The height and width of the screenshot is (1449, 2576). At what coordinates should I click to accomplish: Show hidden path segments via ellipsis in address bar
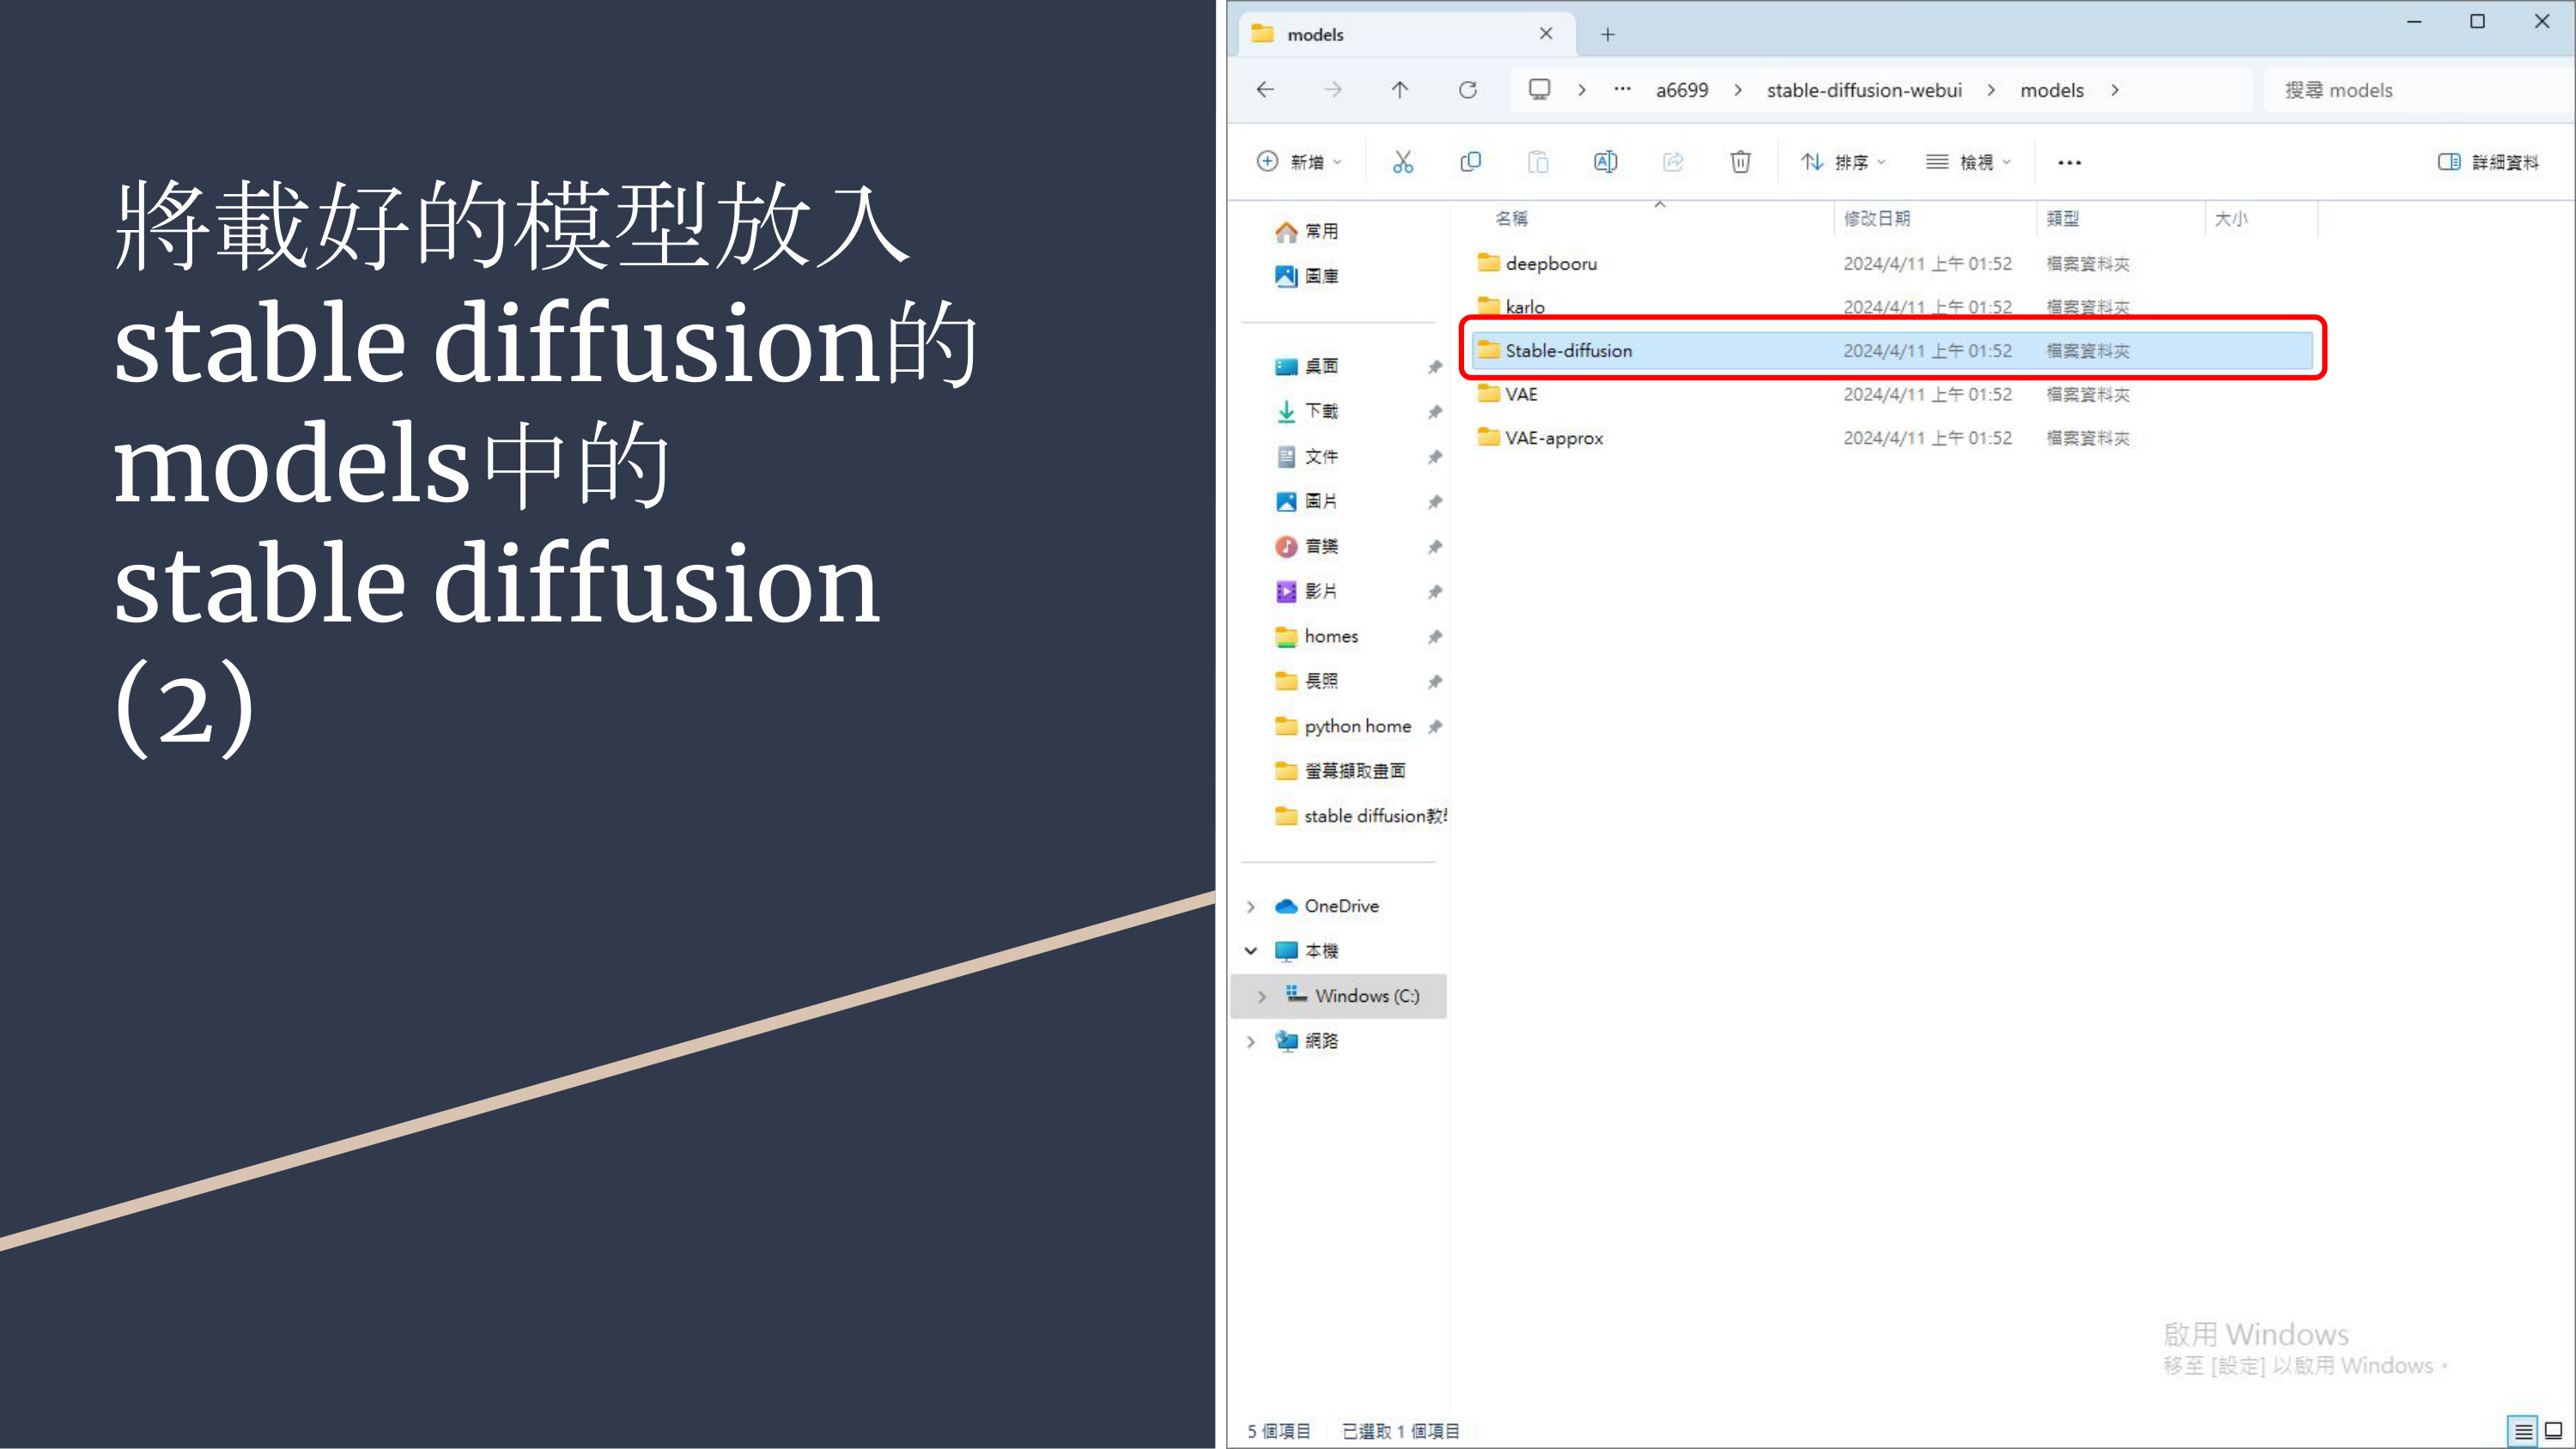coord(1622,90)
